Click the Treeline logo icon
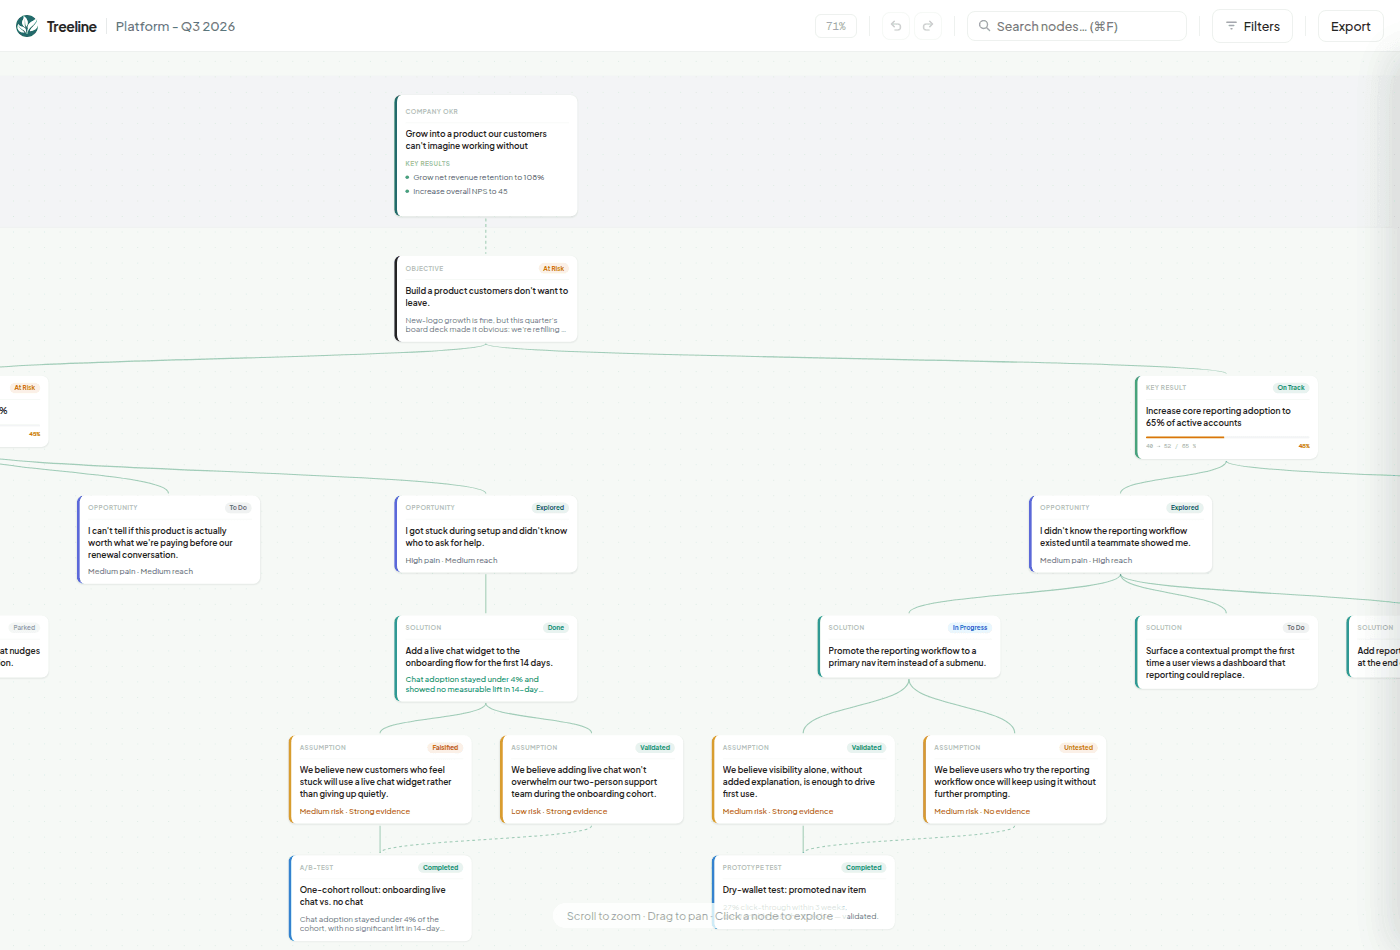 click(x=27, y=26)
